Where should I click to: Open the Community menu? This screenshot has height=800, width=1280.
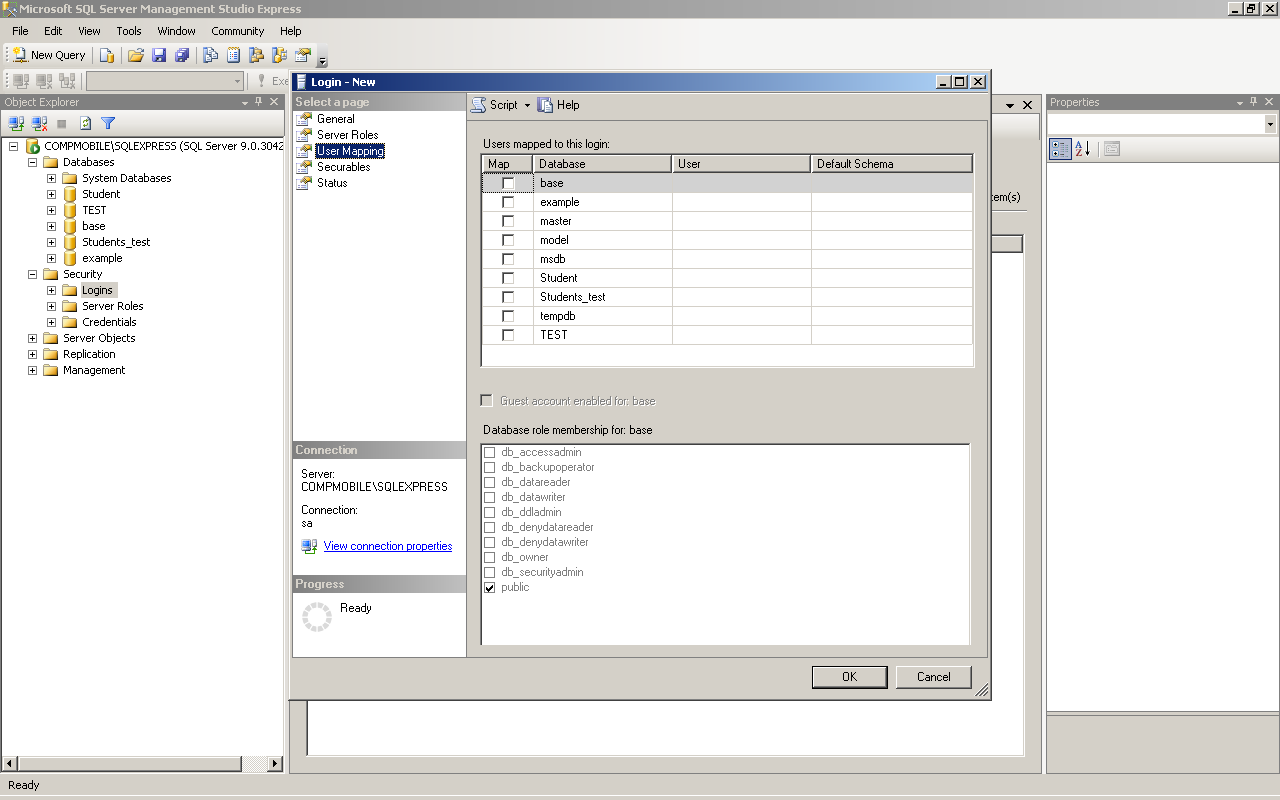click(237, 31)
